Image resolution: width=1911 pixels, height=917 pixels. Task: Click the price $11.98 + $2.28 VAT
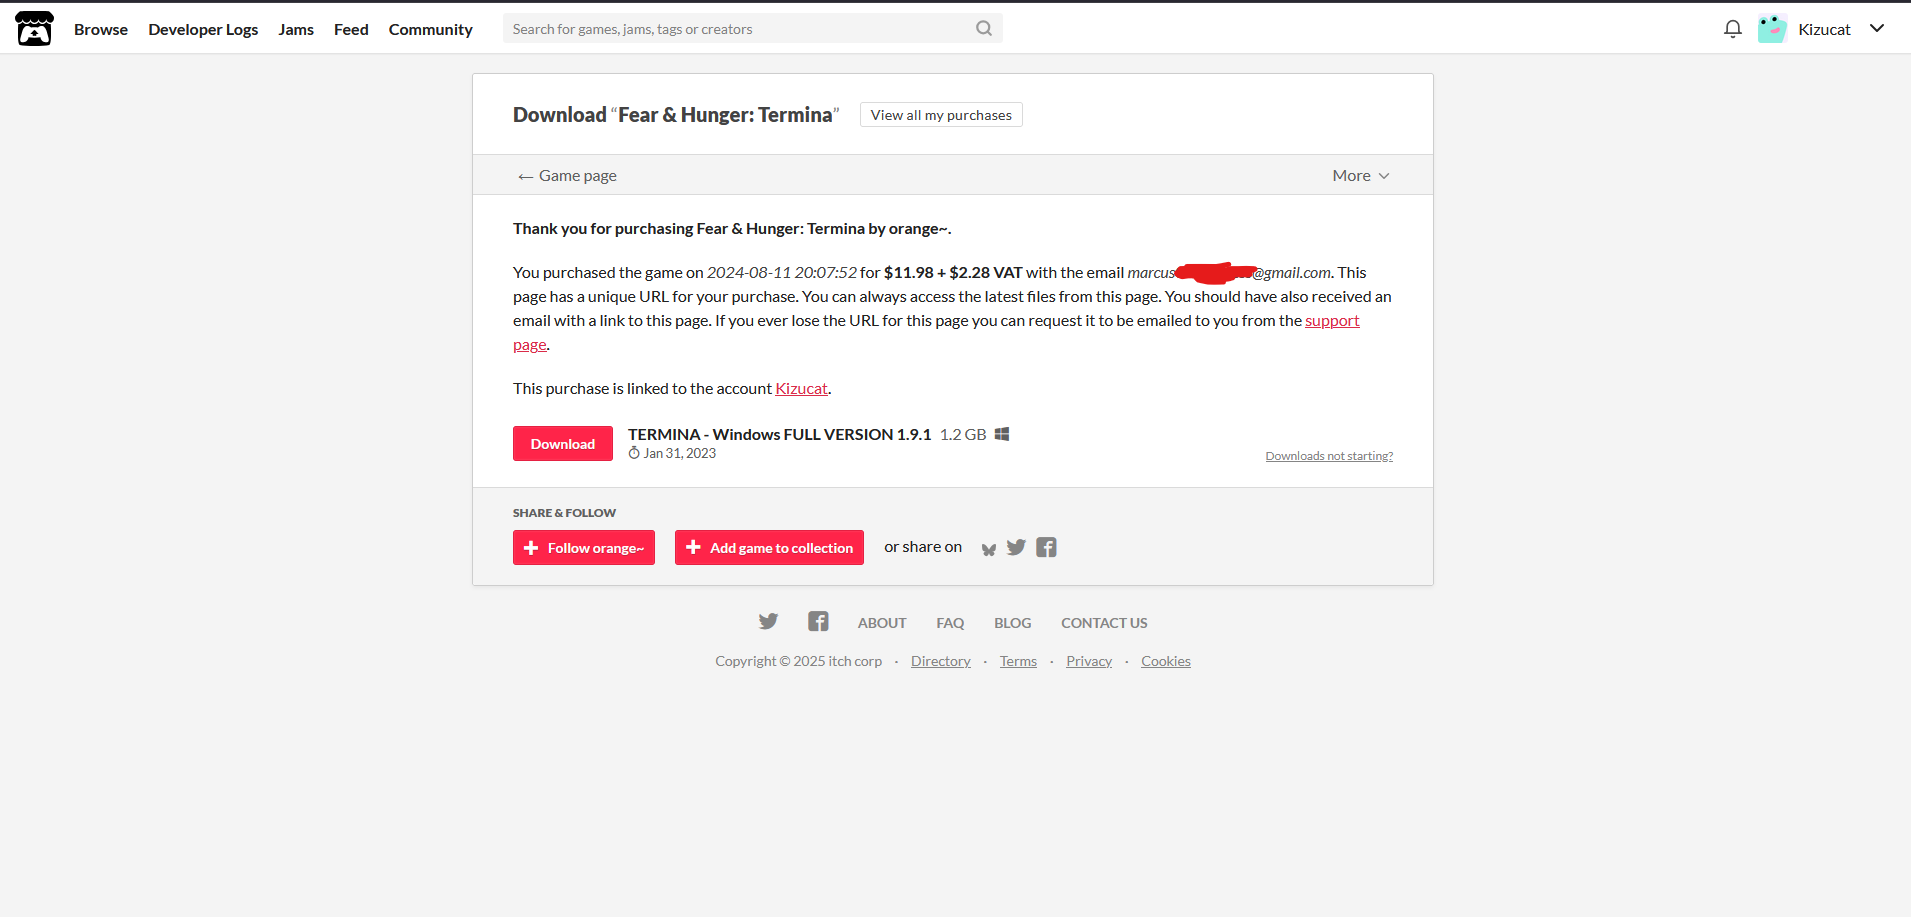[x=953, y=273]
